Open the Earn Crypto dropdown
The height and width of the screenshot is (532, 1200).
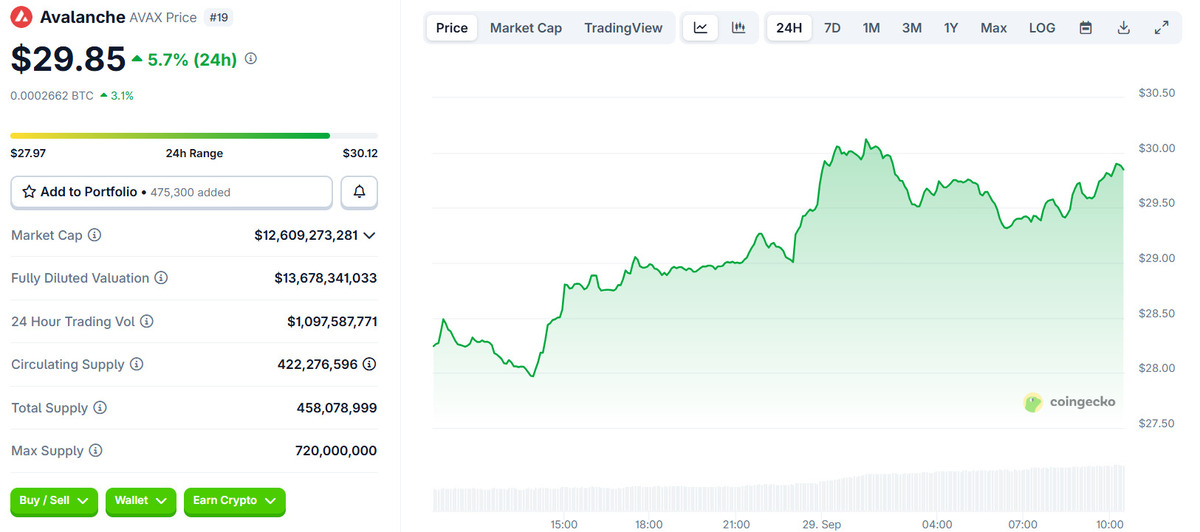[x=234, y=500]
